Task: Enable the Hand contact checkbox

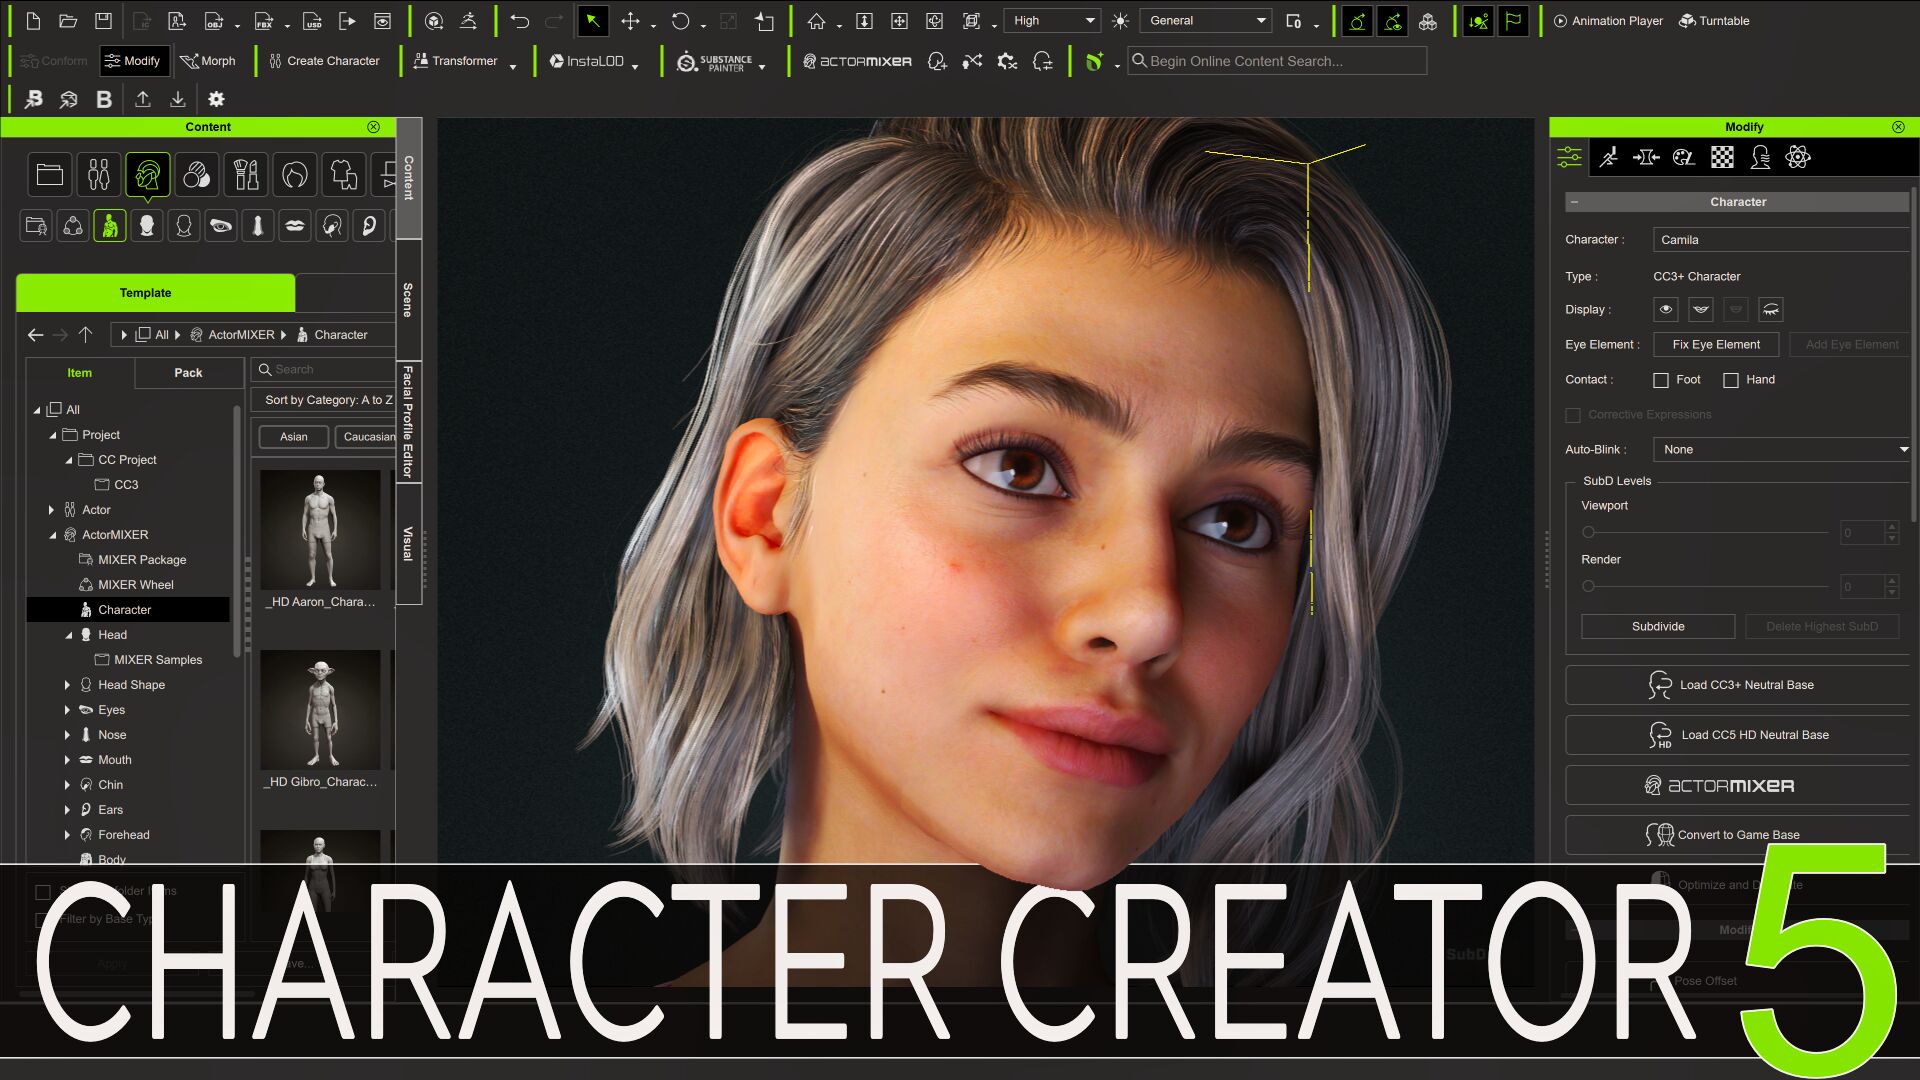Action: point(1731,380)
